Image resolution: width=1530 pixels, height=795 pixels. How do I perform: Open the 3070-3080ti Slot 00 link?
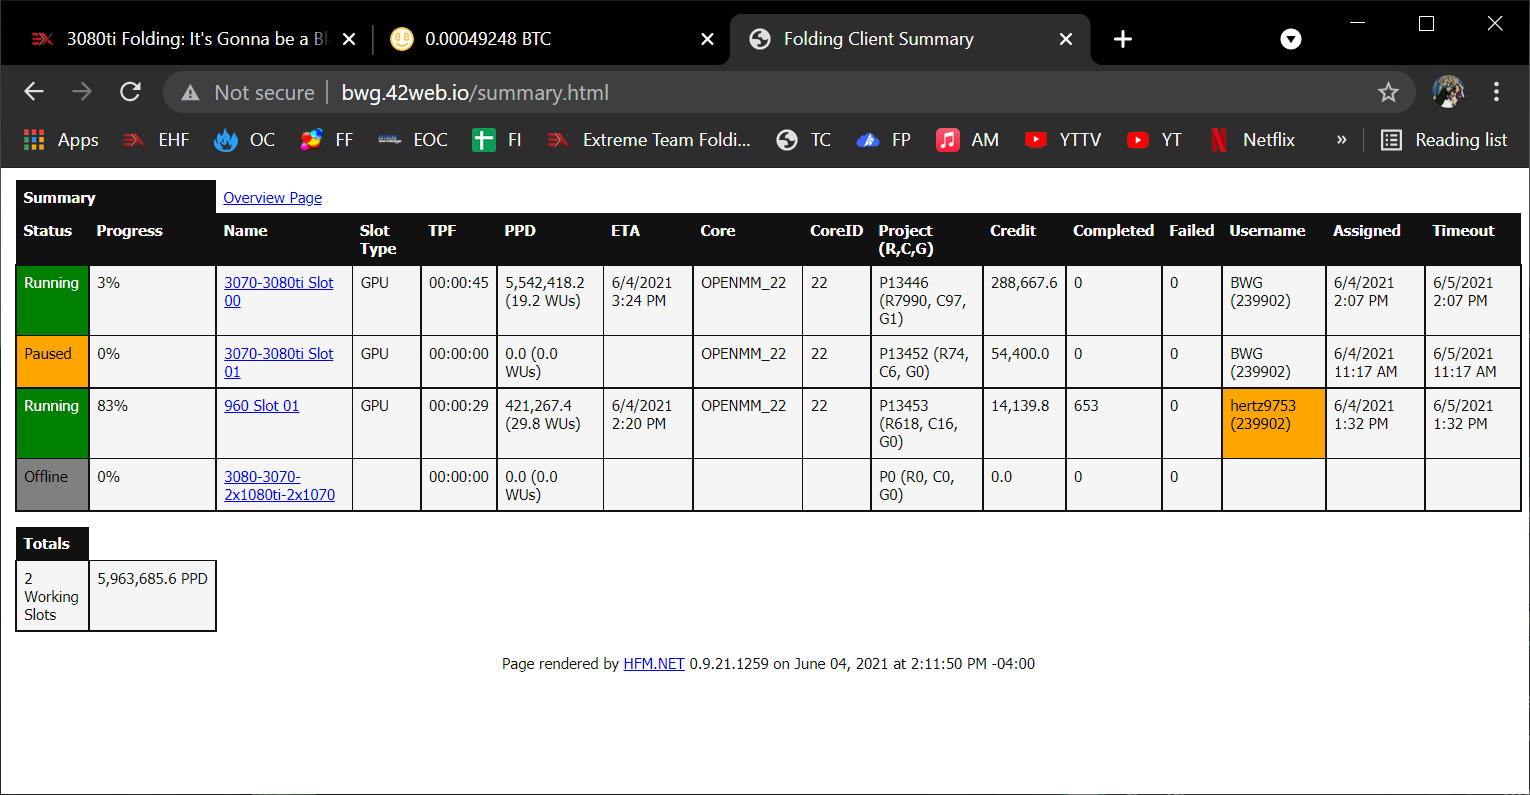[278, 284]
